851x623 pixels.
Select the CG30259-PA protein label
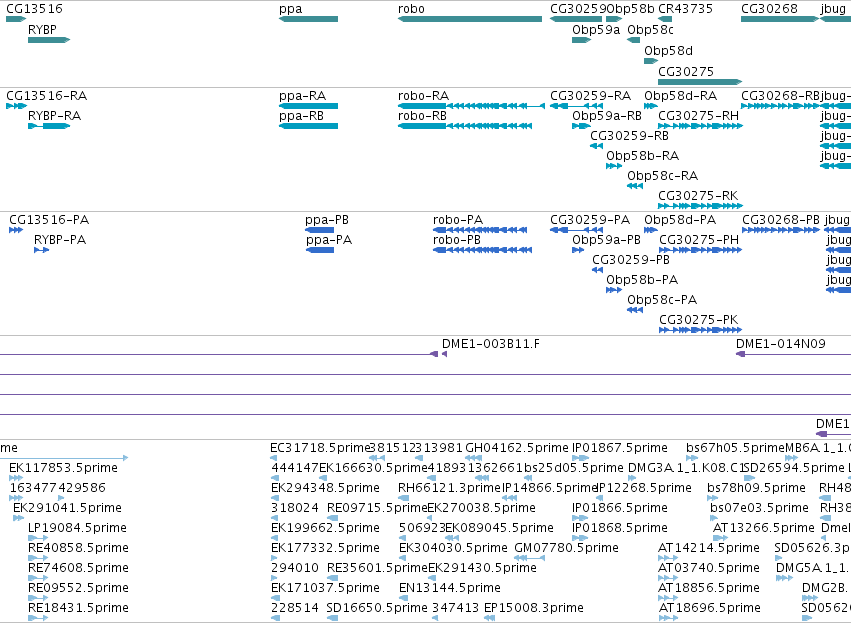pyautogui.click(x=590, y=220)
